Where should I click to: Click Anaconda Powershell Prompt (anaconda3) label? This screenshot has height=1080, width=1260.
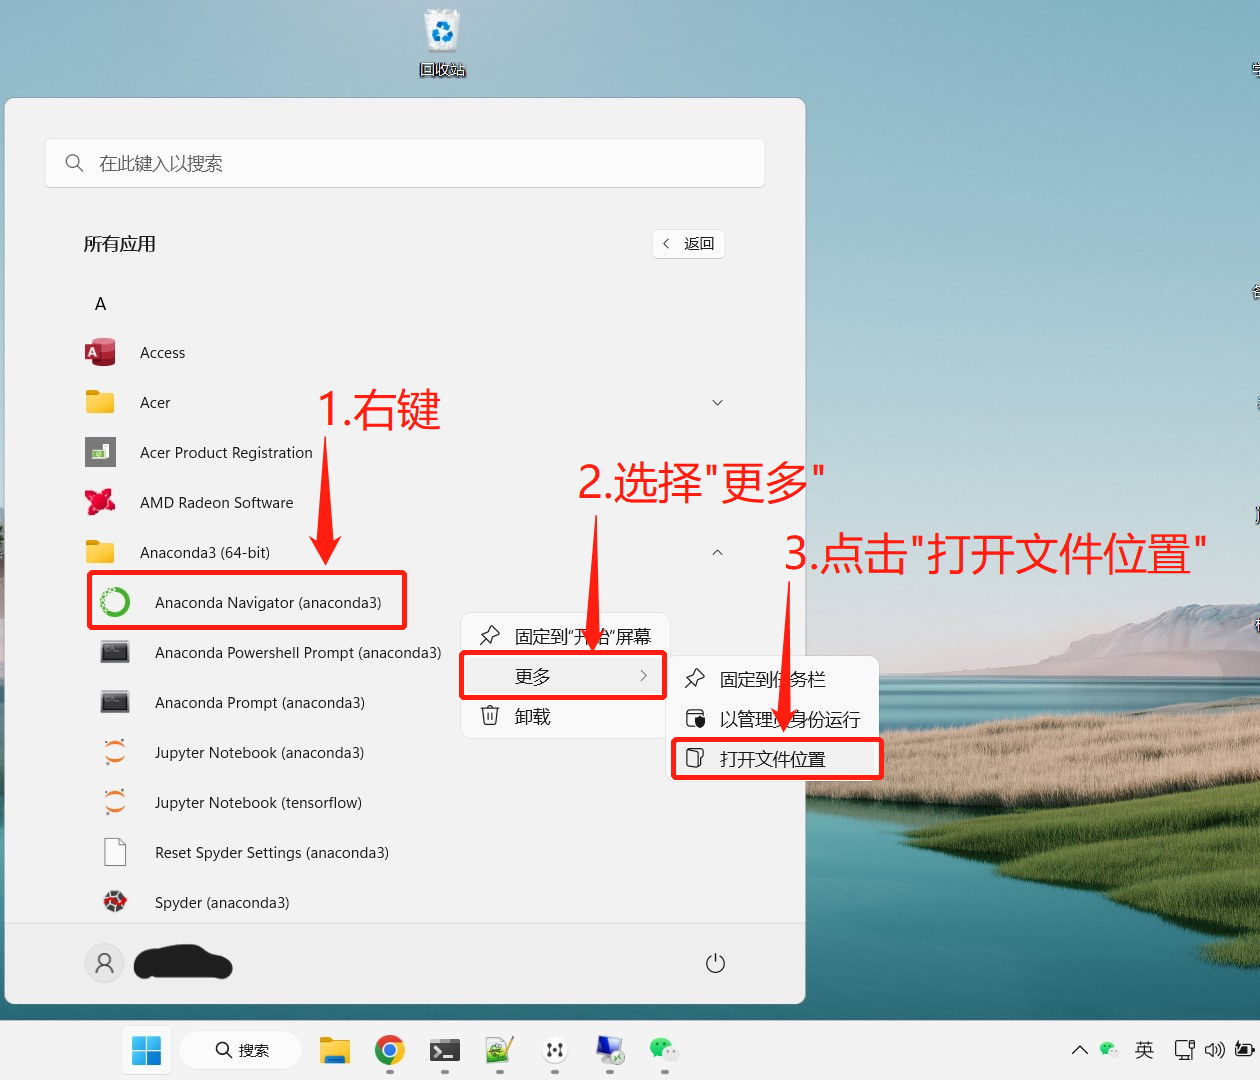pyautogui.click(x=298, y=653)
